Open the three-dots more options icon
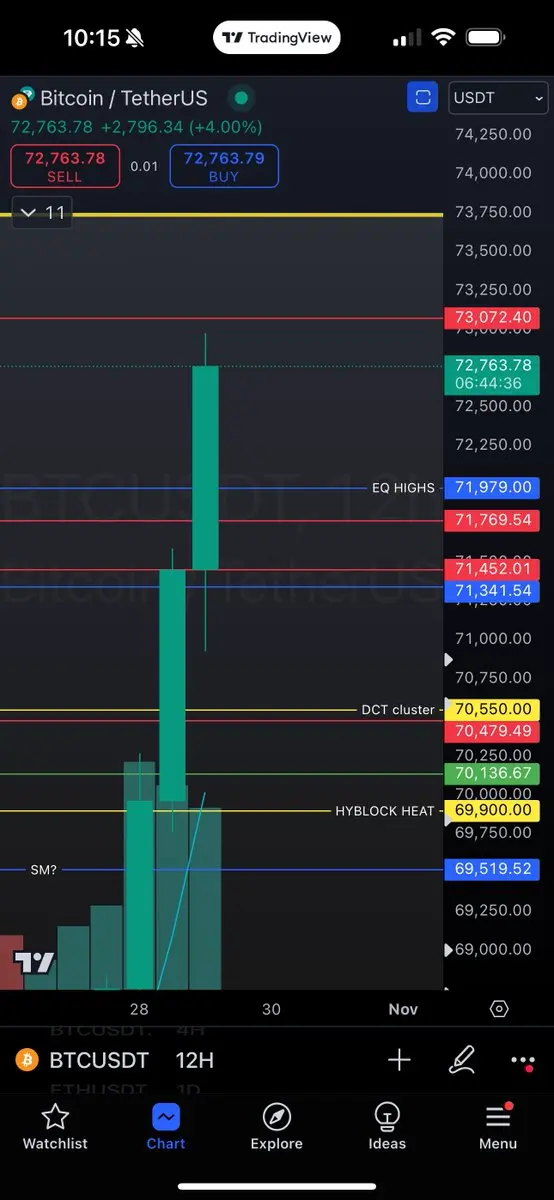 523,1061
